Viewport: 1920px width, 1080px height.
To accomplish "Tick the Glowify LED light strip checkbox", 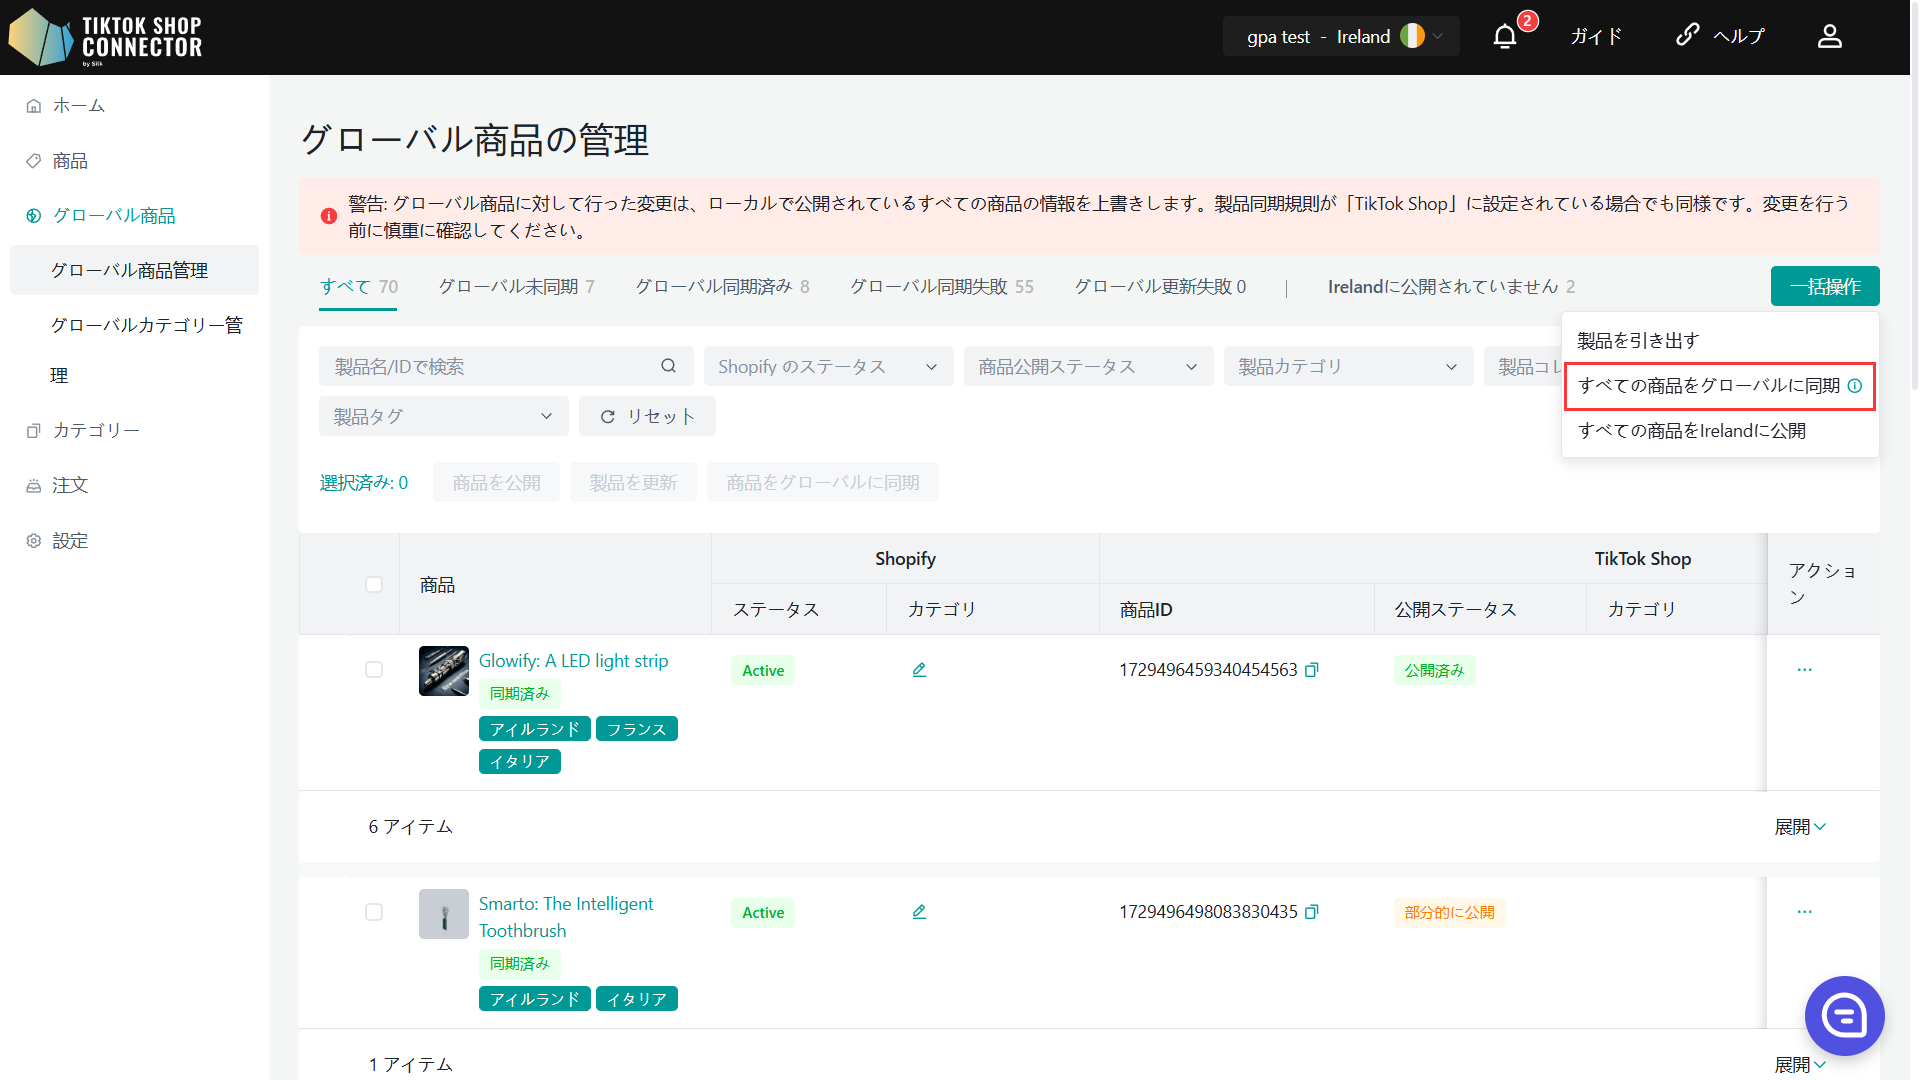I will (374, 670).
